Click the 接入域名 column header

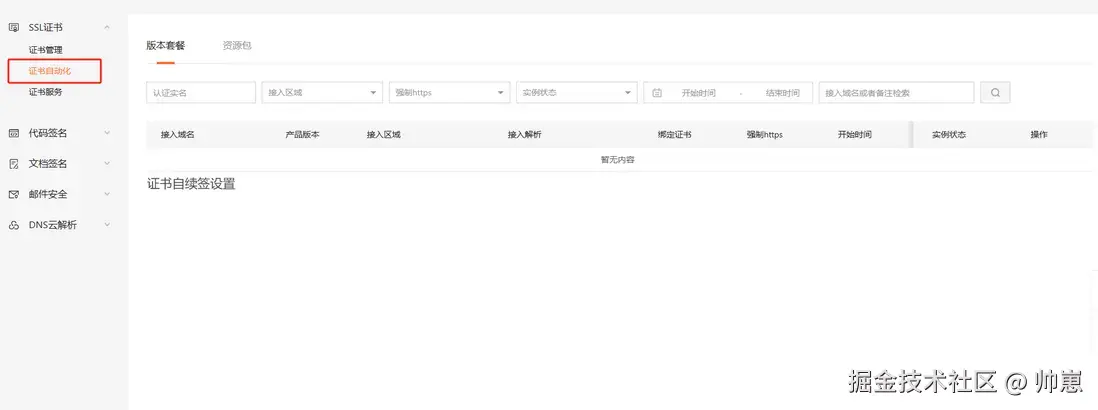(177, 134)
